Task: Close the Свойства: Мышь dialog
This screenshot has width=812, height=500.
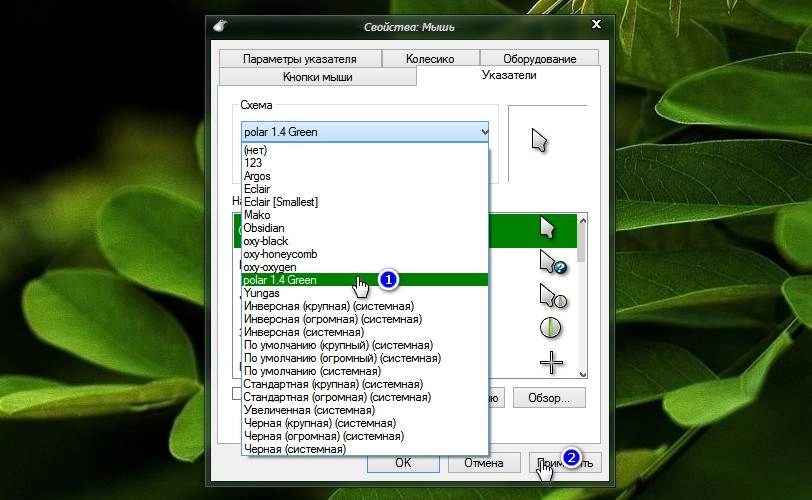Action: tap(597, 24)
